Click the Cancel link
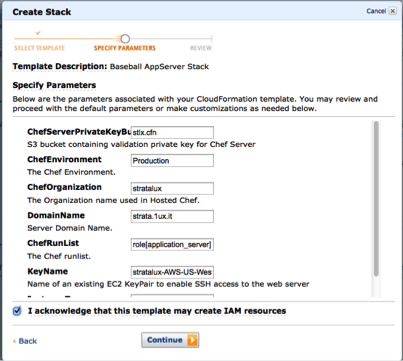The width and height of the screenshot is (403, 361). point(376,11)
